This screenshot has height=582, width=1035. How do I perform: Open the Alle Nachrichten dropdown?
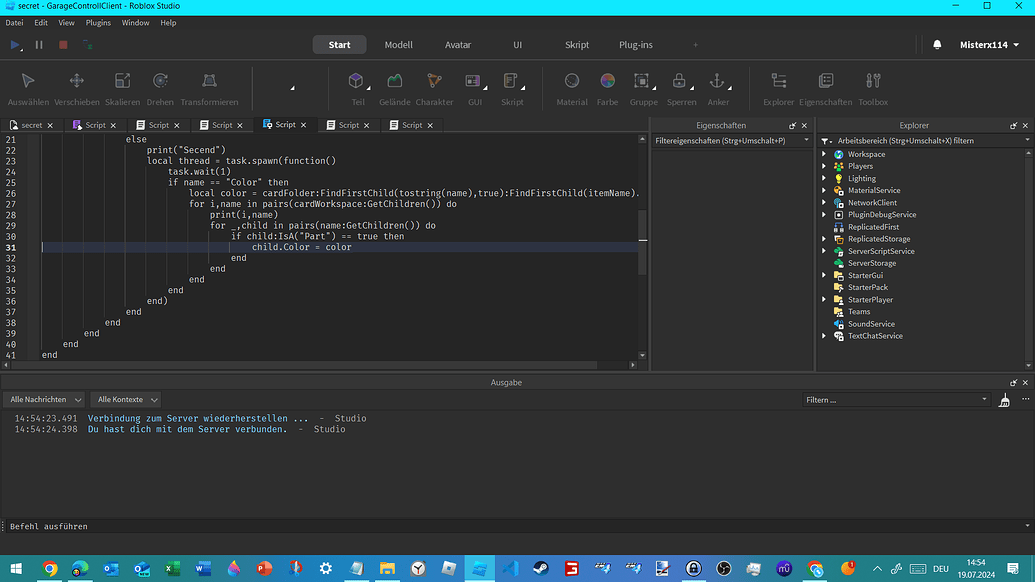coord(44,399)
